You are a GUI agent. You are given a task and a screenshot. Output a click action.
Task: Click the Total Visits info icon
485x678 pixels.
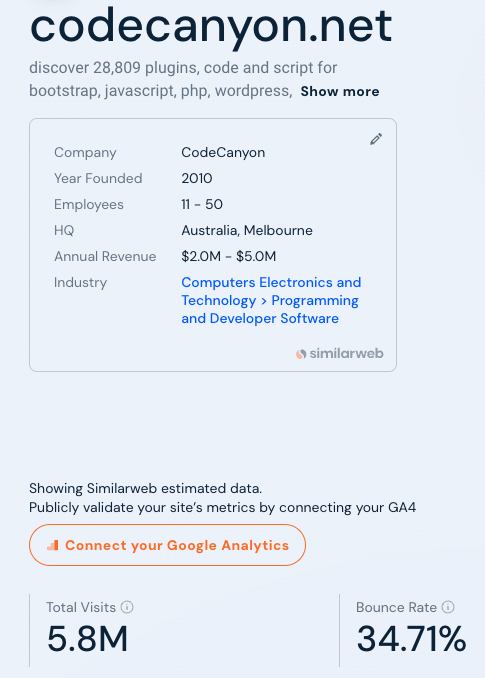(x=127, y=607)
